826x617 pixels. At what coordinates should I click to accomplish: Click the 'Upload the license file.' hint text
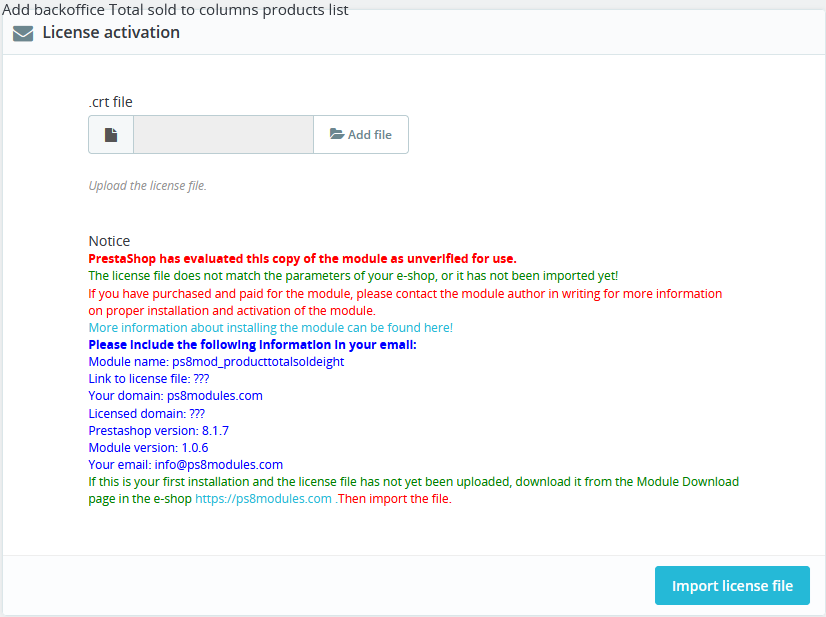[x=148, y=186]
